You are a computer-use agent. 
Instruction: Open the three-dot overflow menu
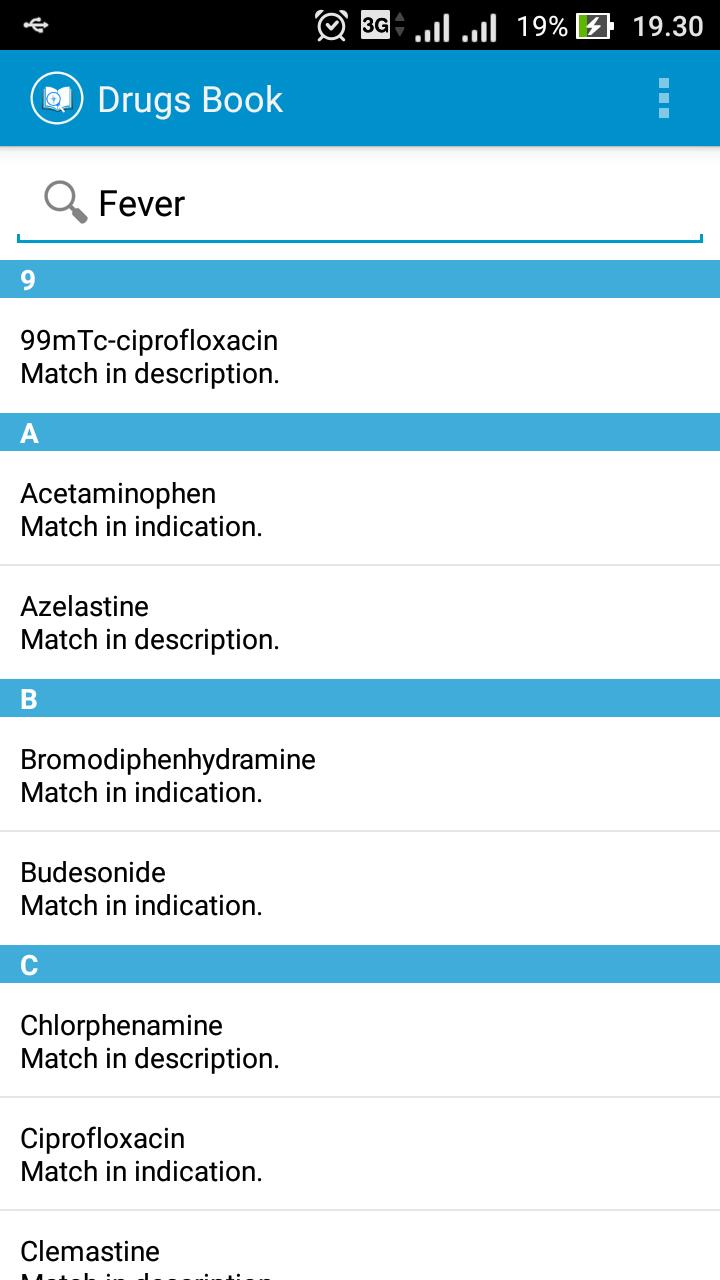663,99
